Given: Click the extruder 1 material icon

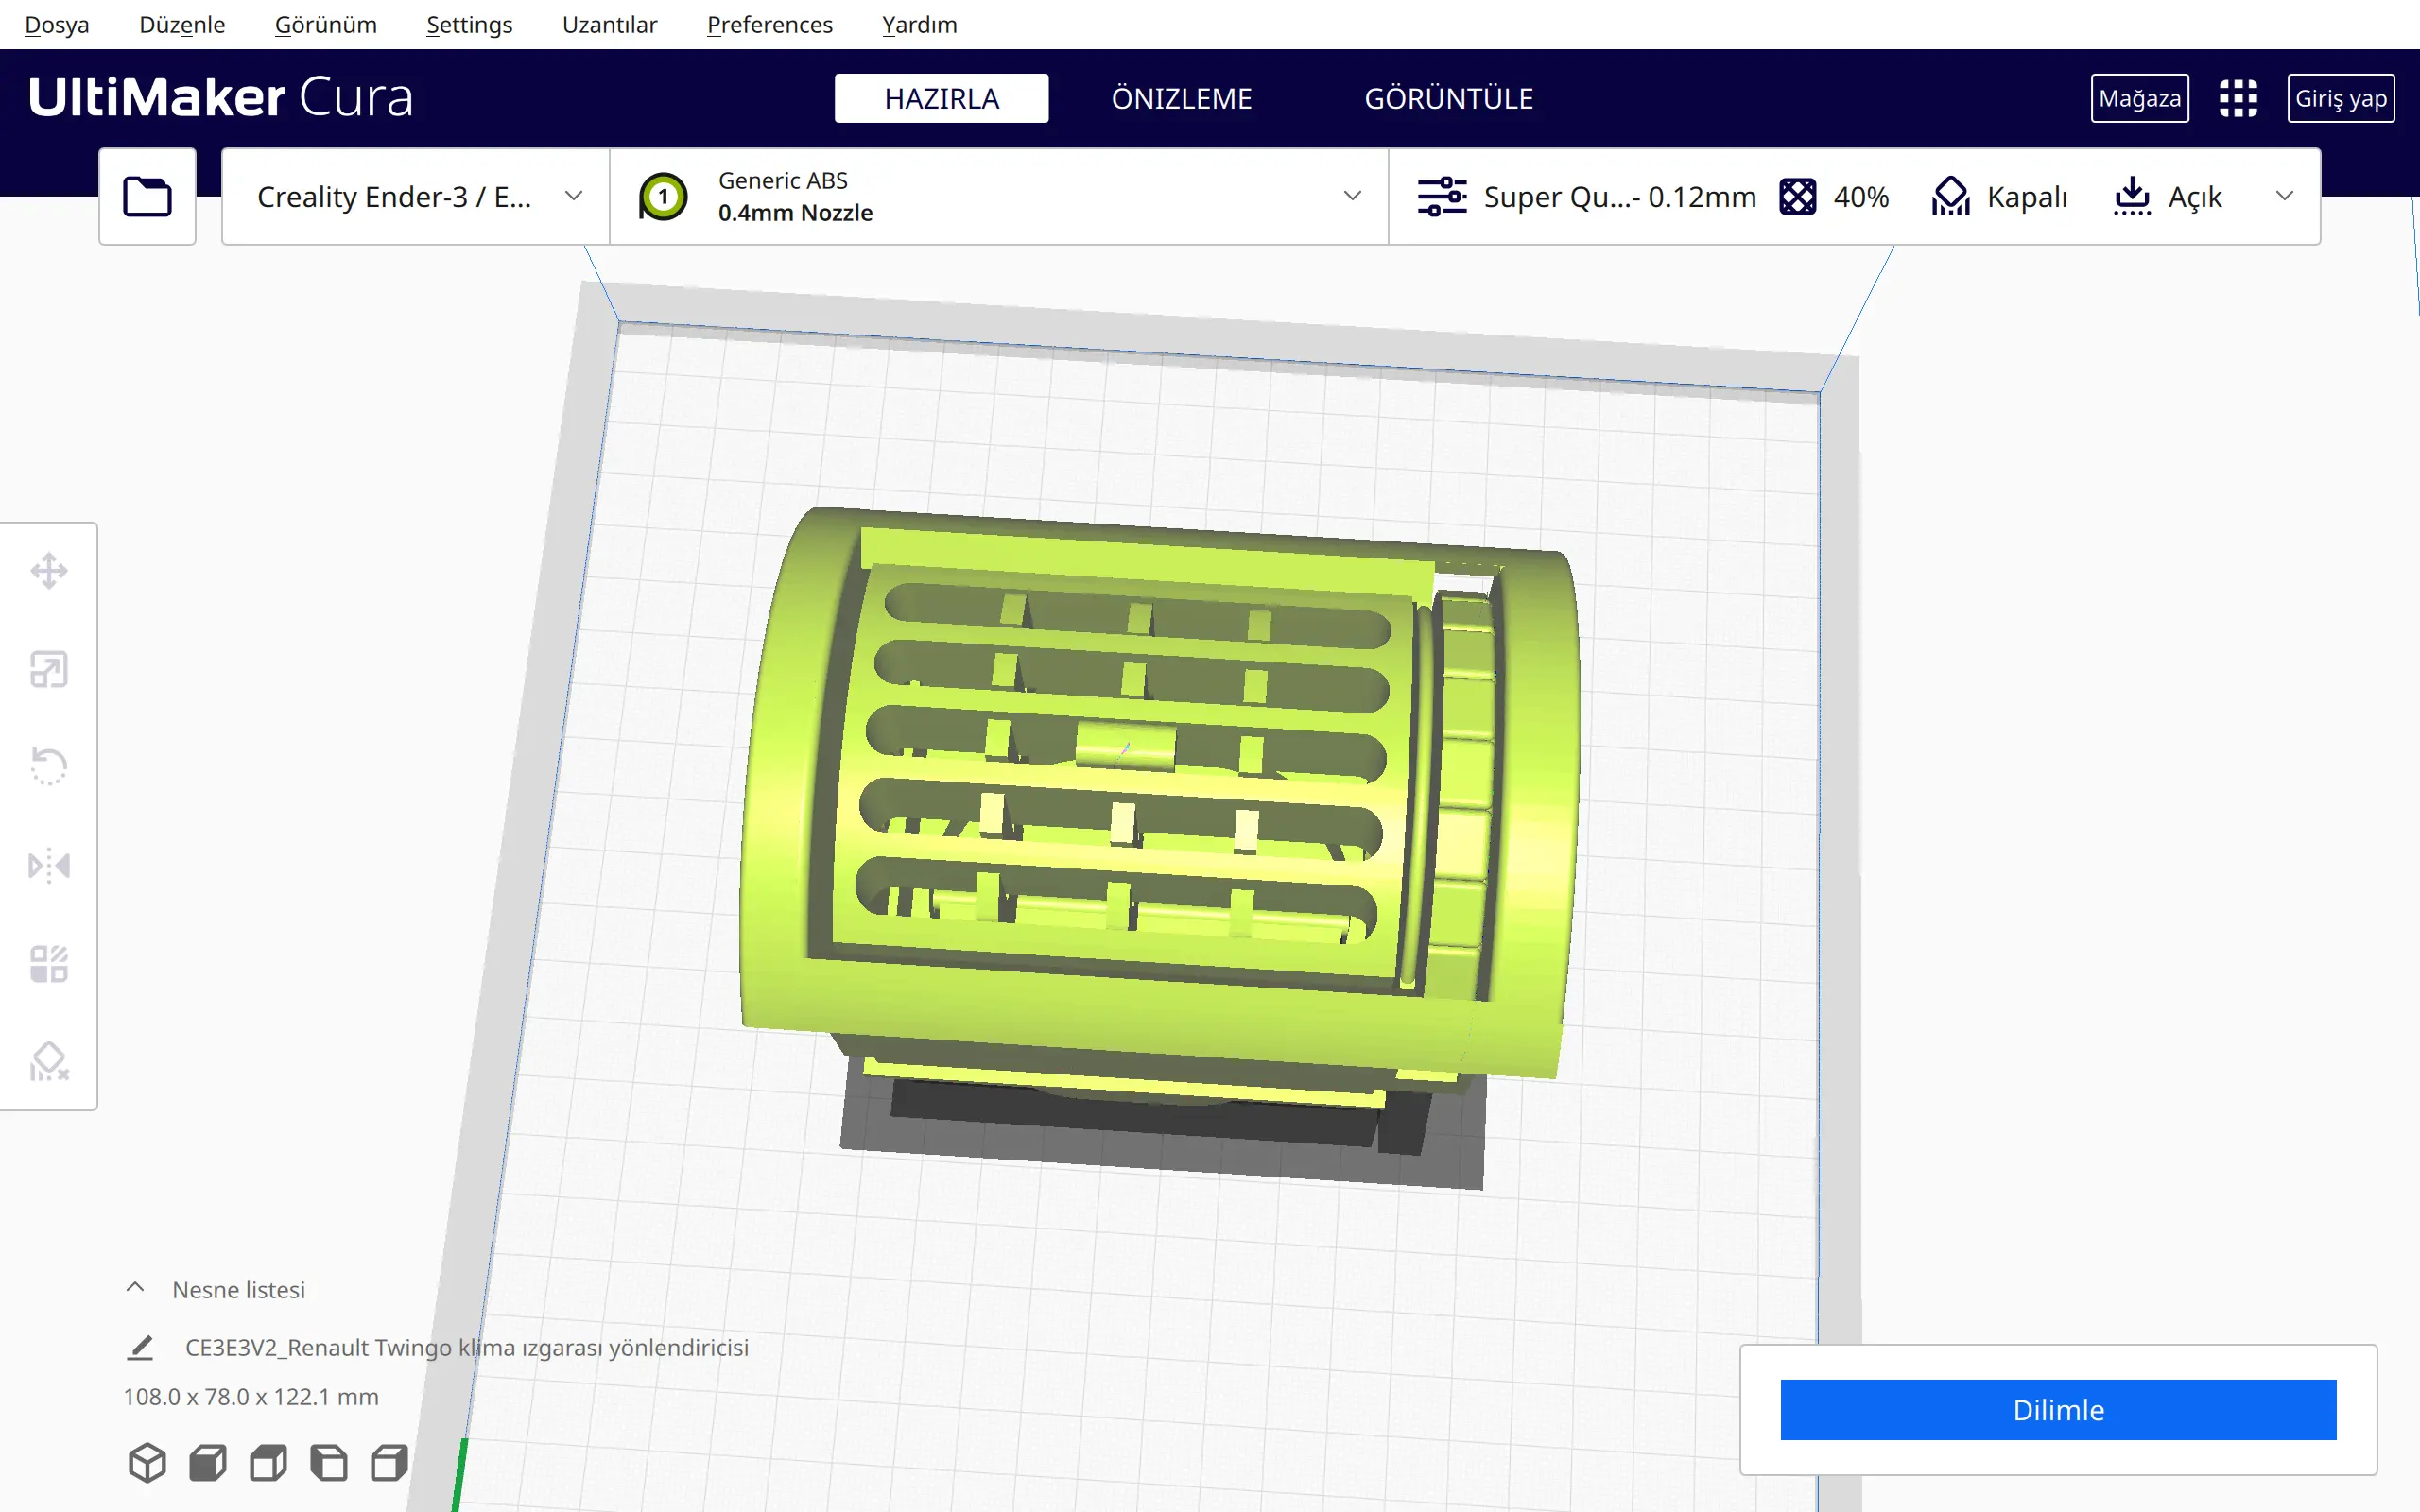Looking at the screenshot, I should [x=663, y=197].
